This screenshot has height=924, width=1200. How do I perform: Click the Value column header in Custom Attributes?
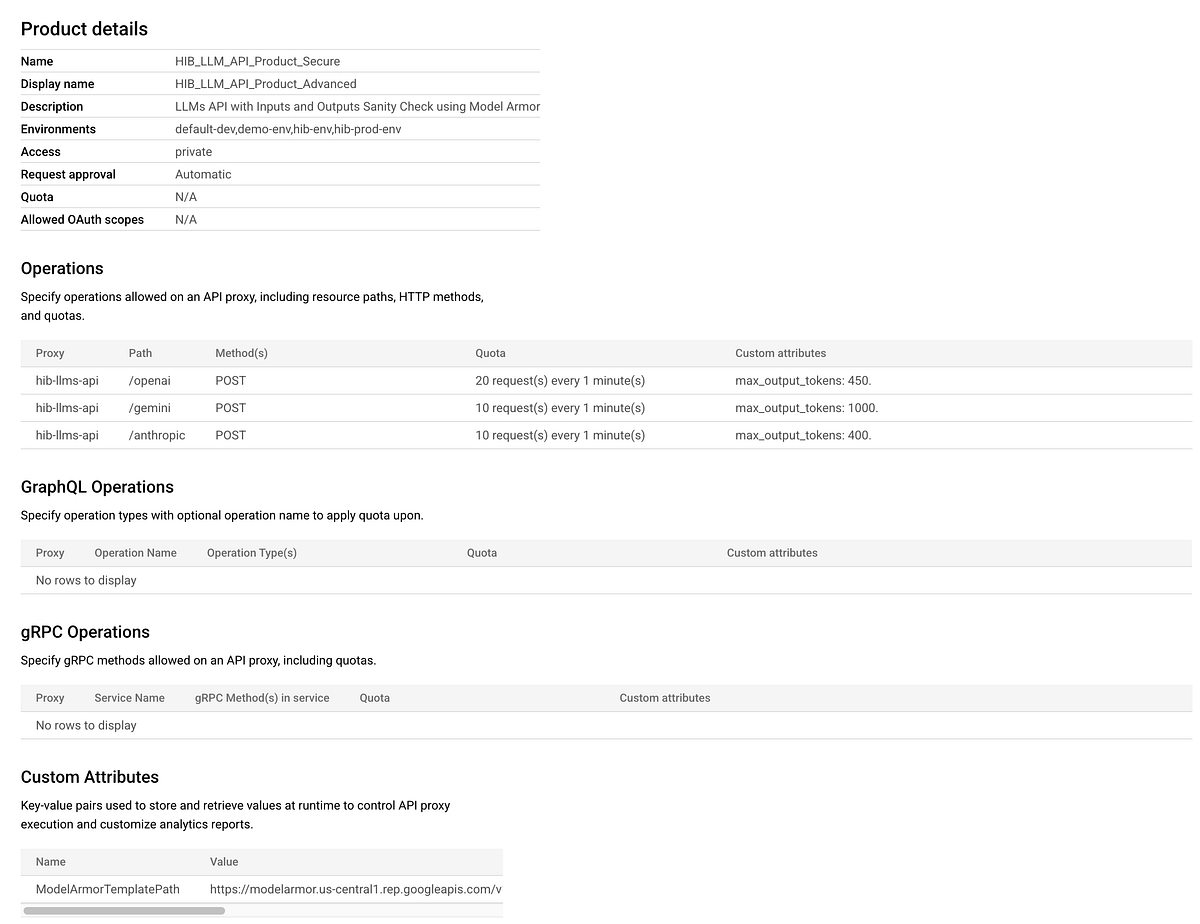pyautogui.click(x=224, y=862)
